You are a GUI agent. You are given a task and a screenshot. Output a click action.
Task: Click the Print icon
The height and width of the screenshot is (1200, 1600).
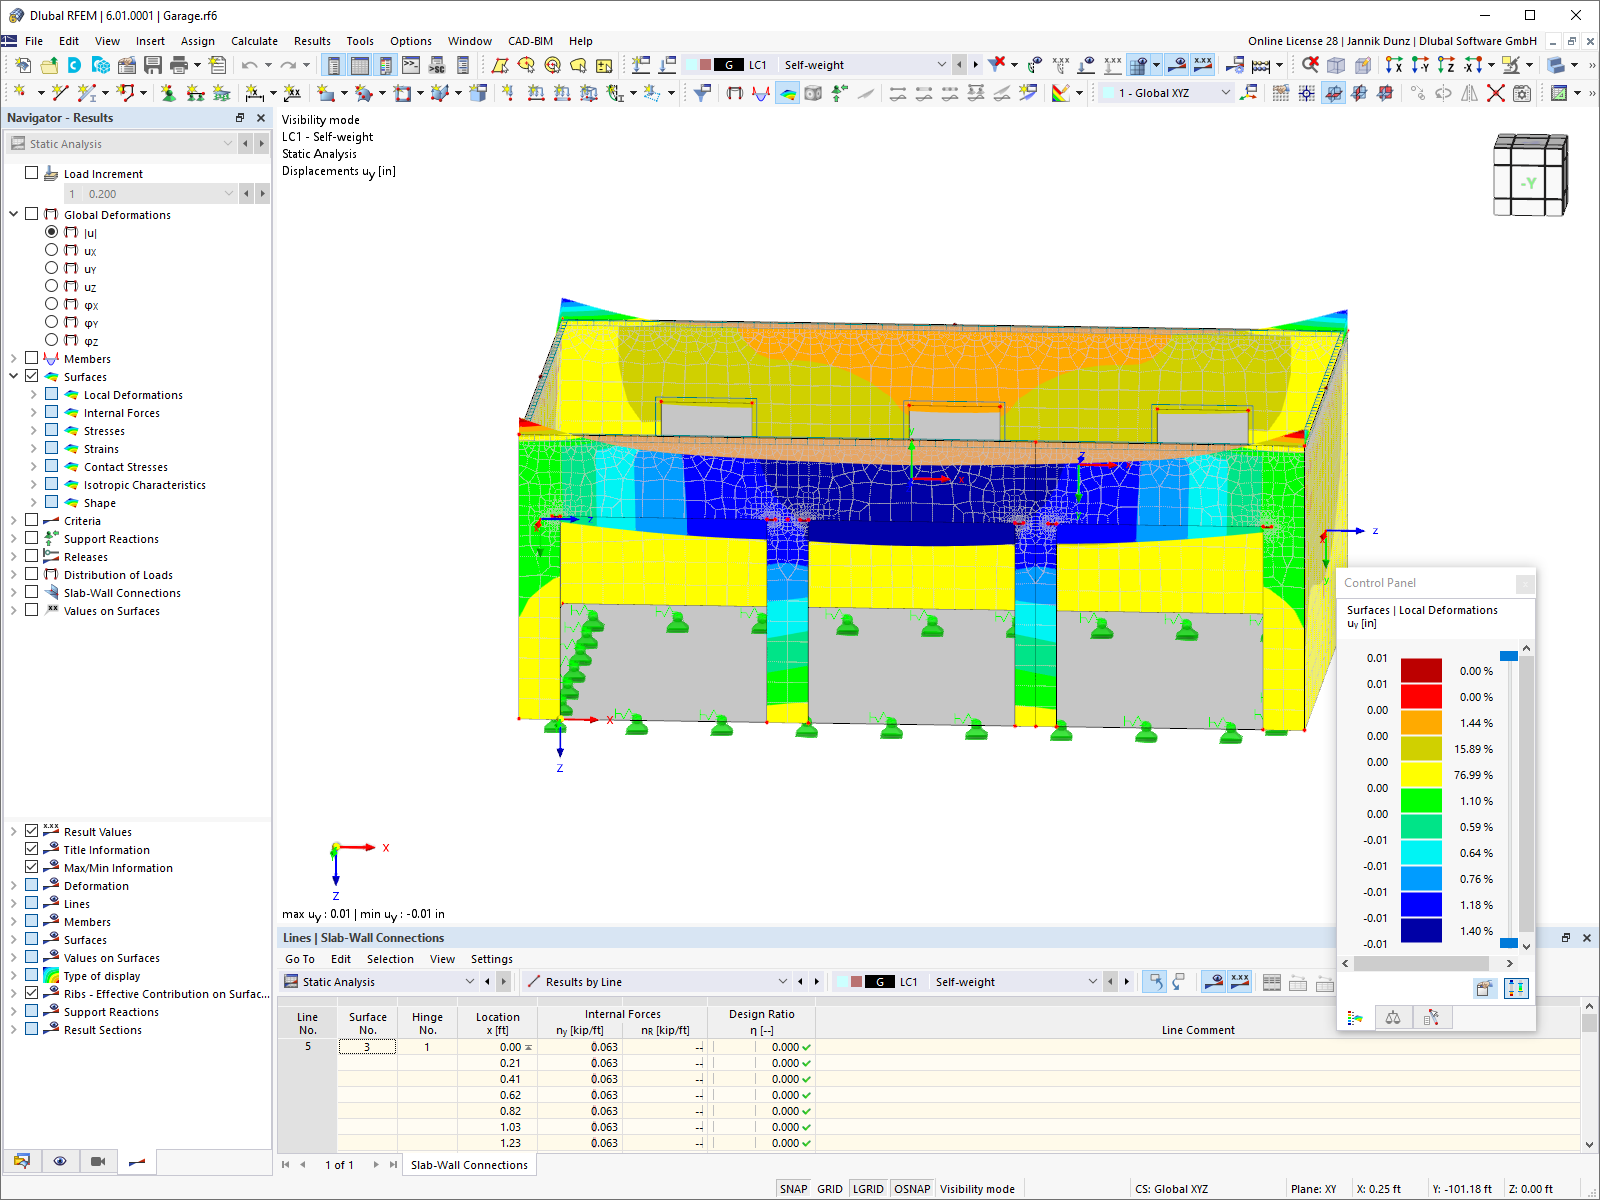click(179, 64)
